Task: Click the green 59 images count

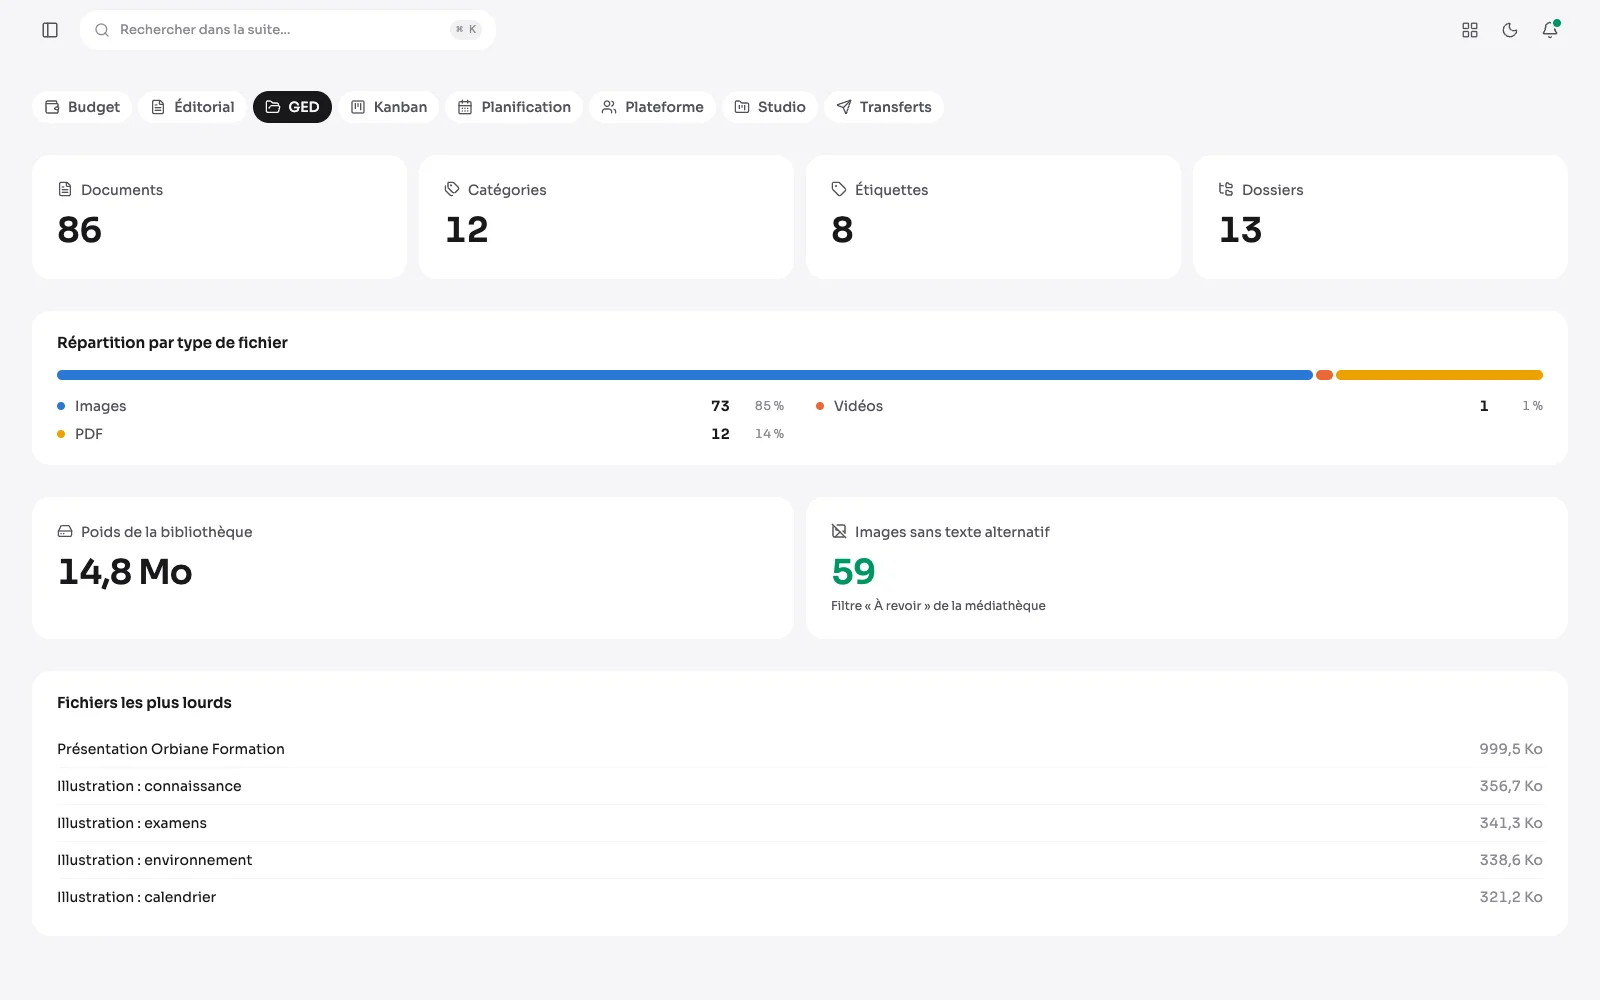Action: (853, 572)
